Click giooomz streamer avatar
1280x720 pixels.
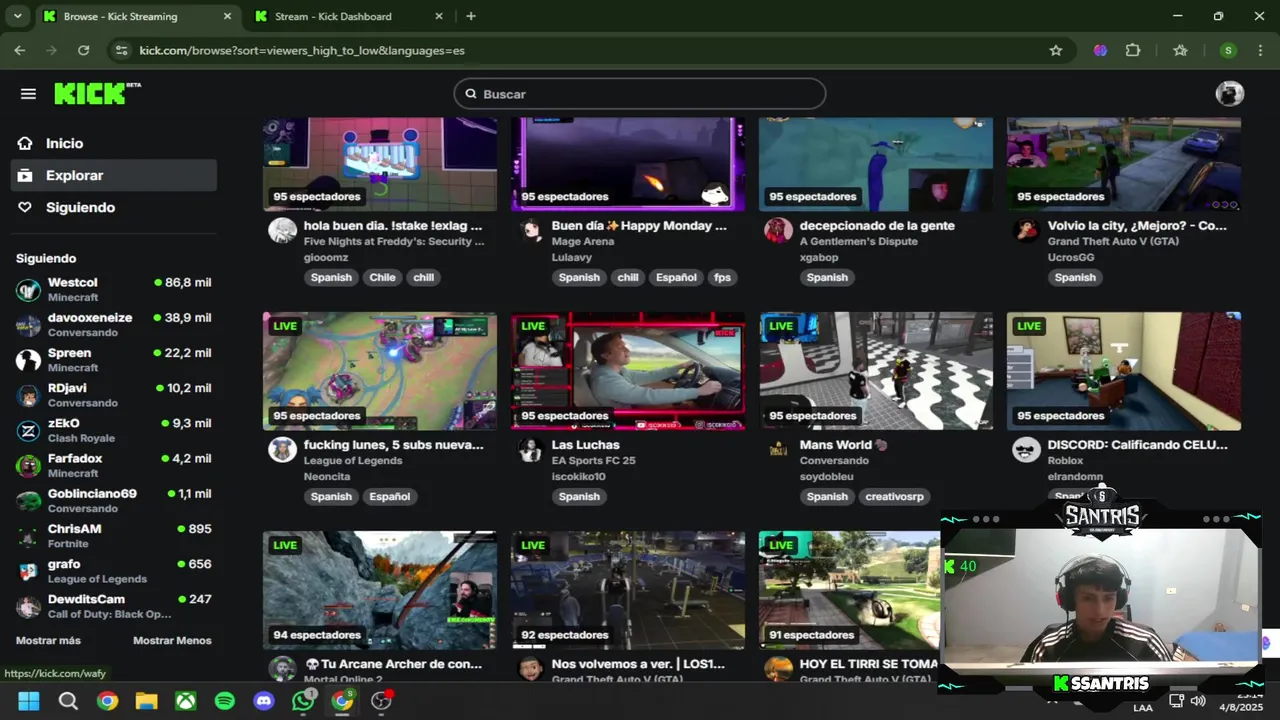click(x=282, y=231)
